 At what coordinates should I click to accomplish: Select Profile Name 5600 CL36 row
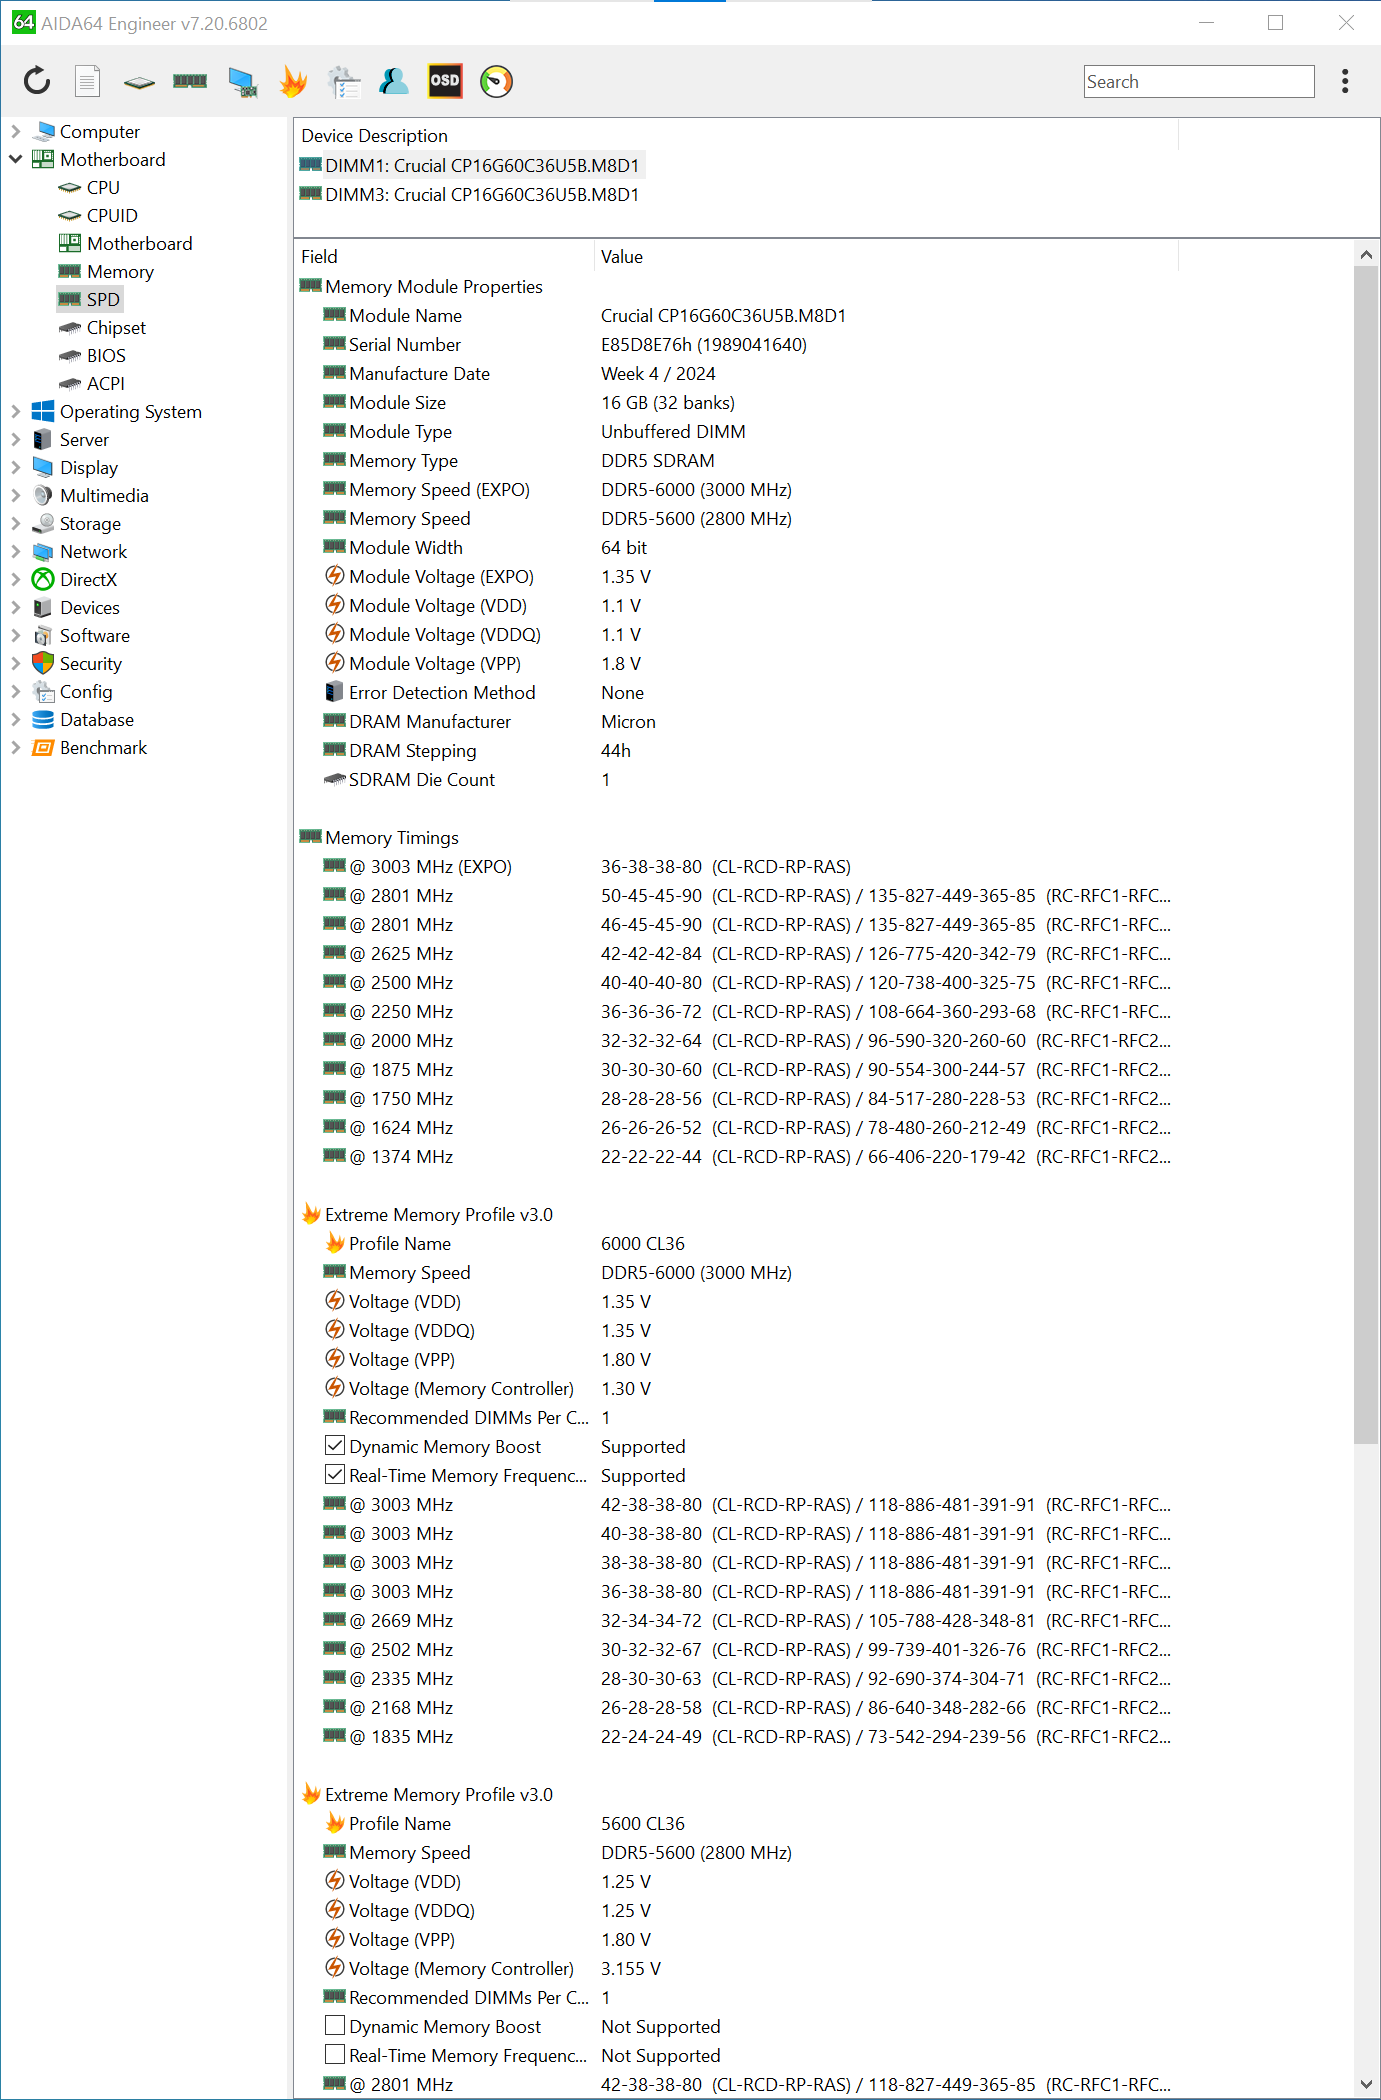[736, 1823]
